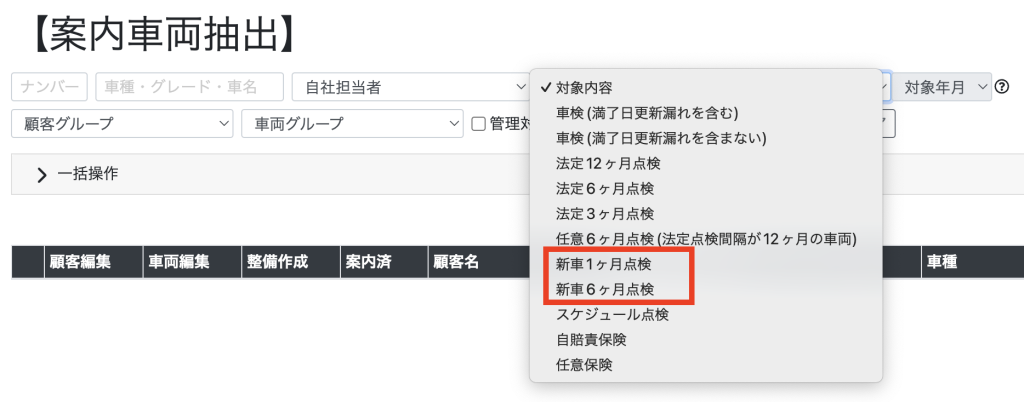Click the ナンバー input field

tap(49, 88)
